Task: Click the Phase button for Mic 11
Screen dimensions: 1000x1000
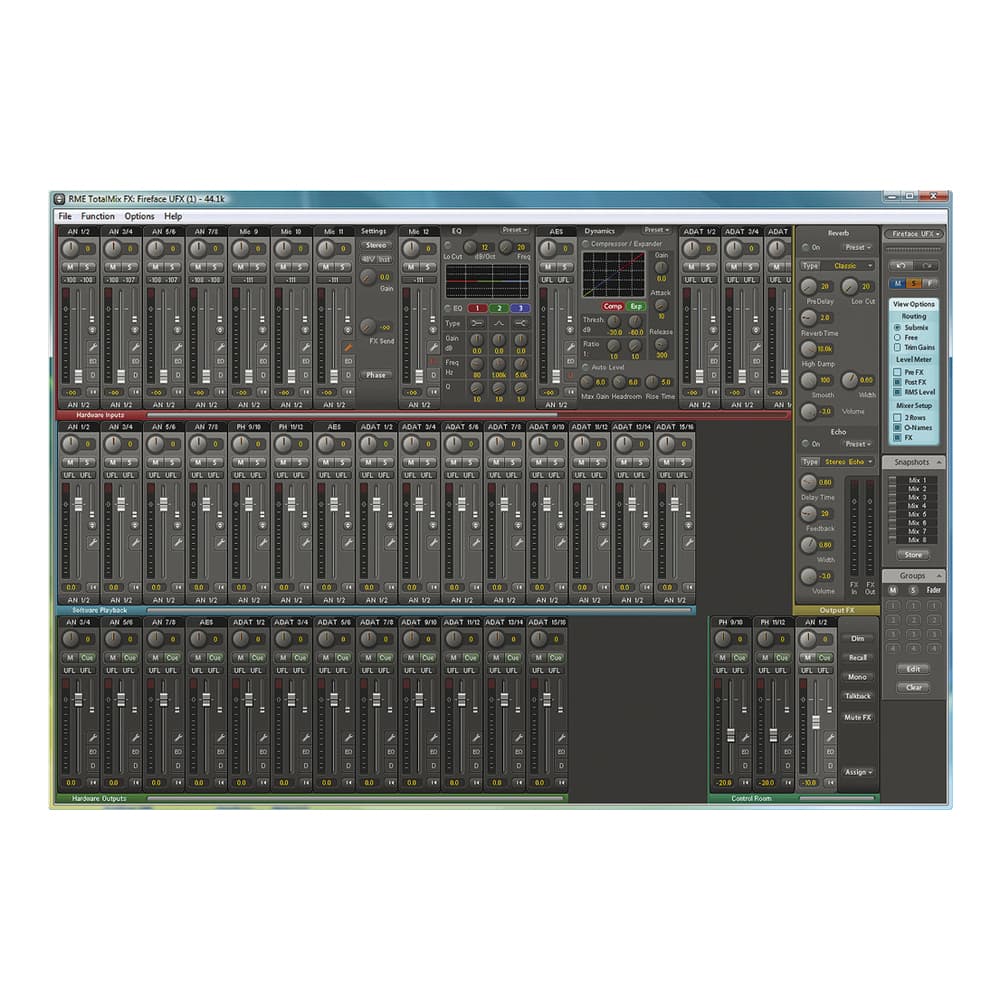Action: pyautogui.click(x=376, y=375)
